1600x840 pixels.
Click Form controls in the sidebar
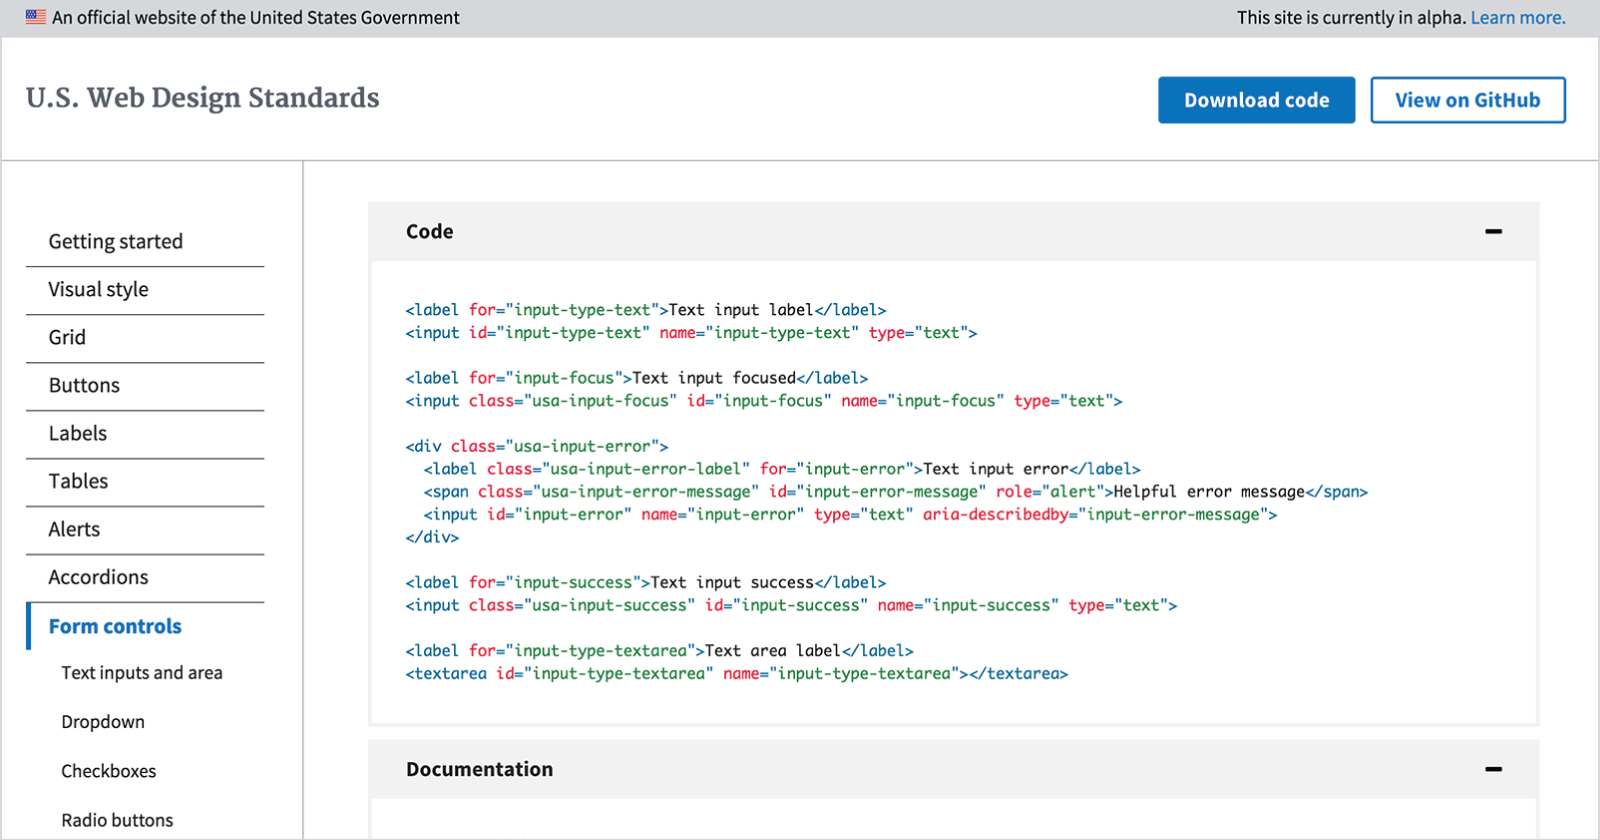pyautogui.click(x=115, y=626)
